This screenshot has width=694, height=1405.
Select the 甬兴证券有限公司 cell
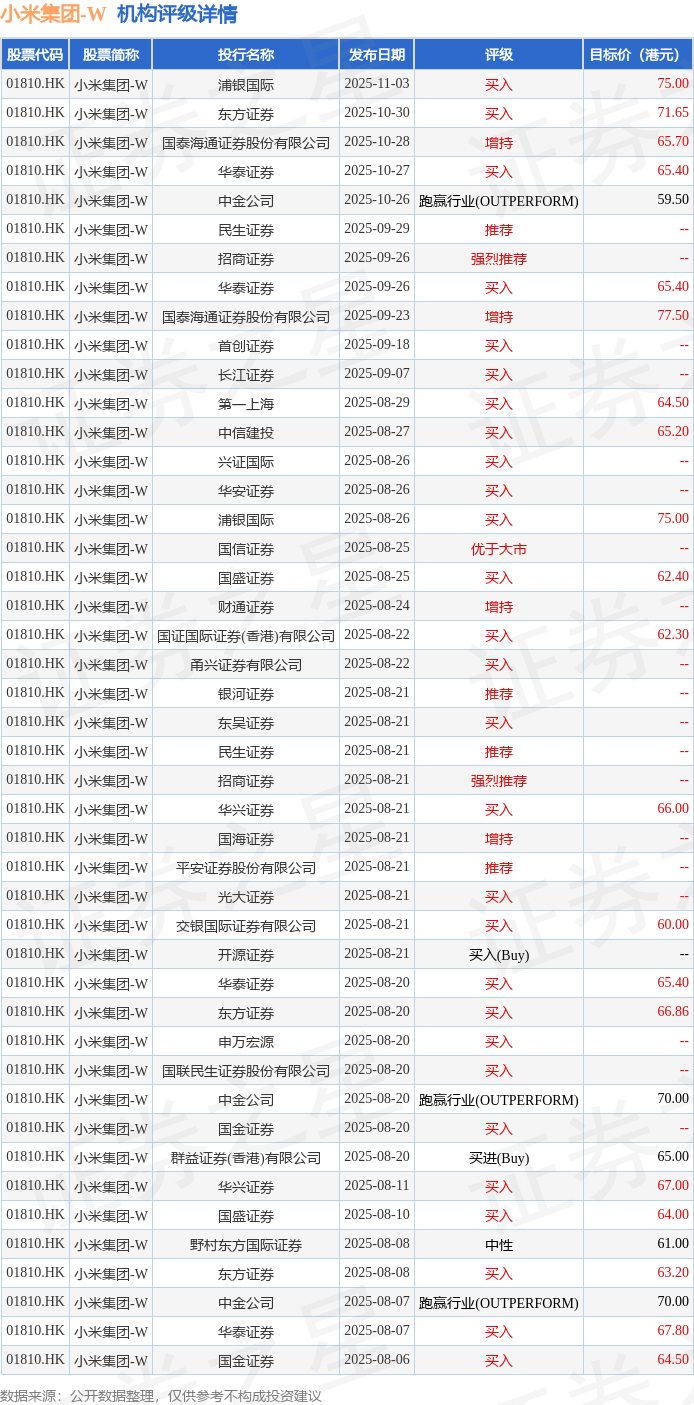(246, 665)
